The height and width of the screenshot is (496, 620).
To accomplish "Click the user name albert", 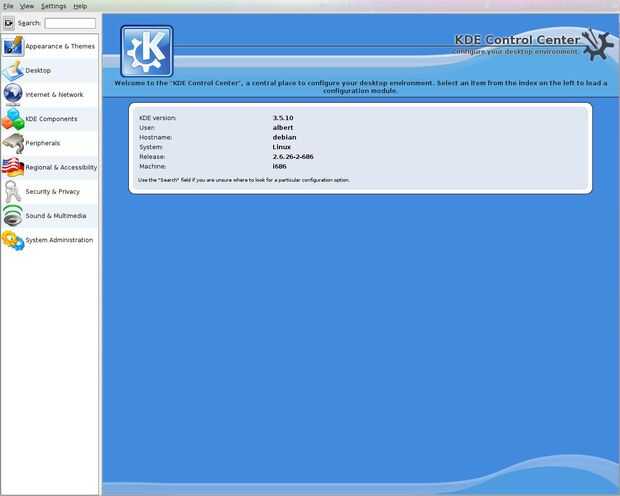I will tap(283, 127).
